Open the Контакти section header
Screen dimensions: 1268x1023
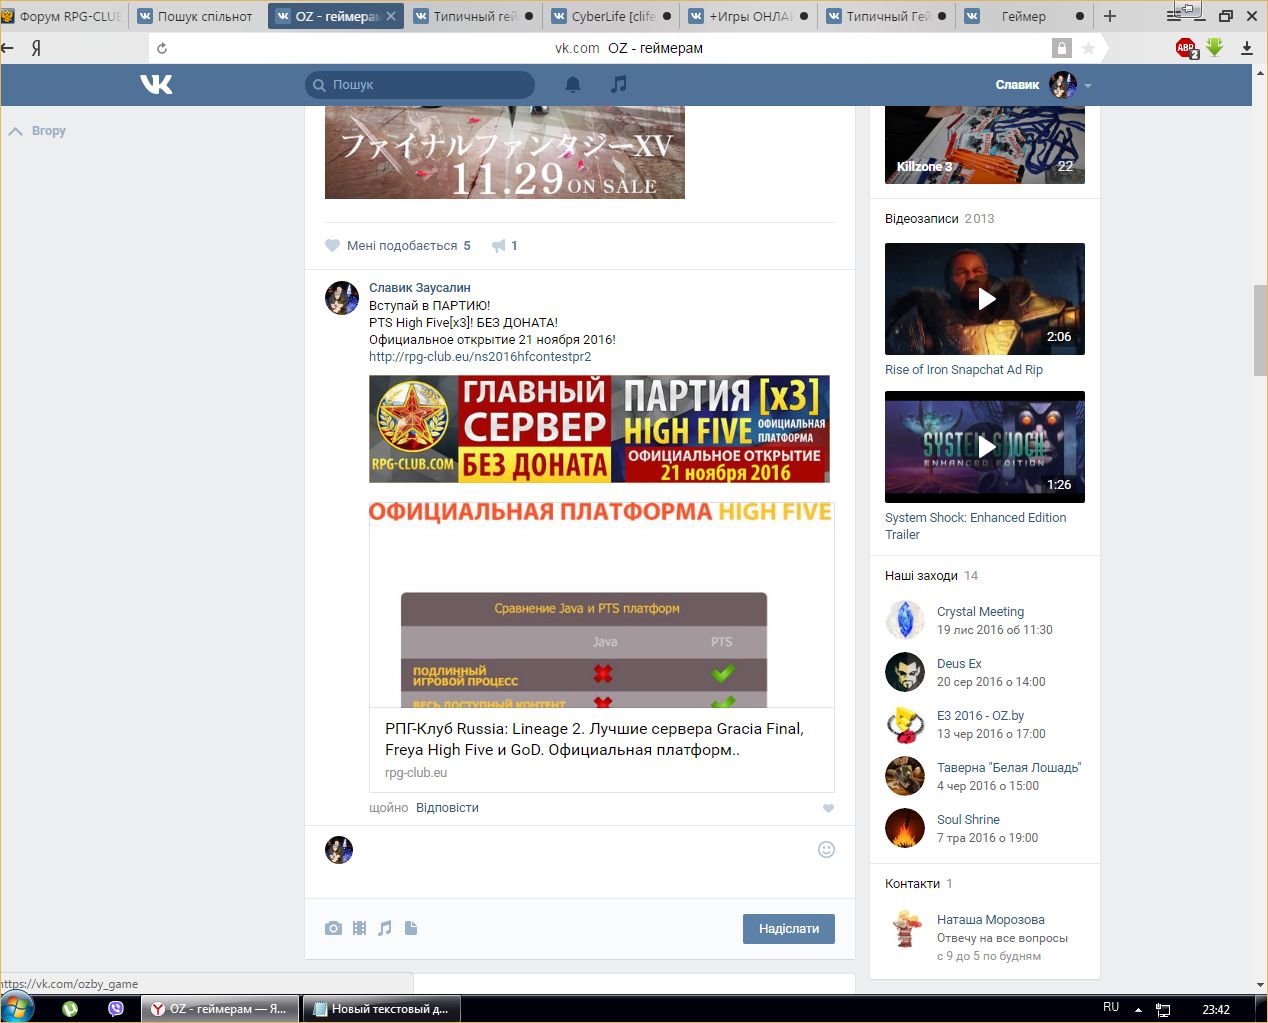(912, 884)
